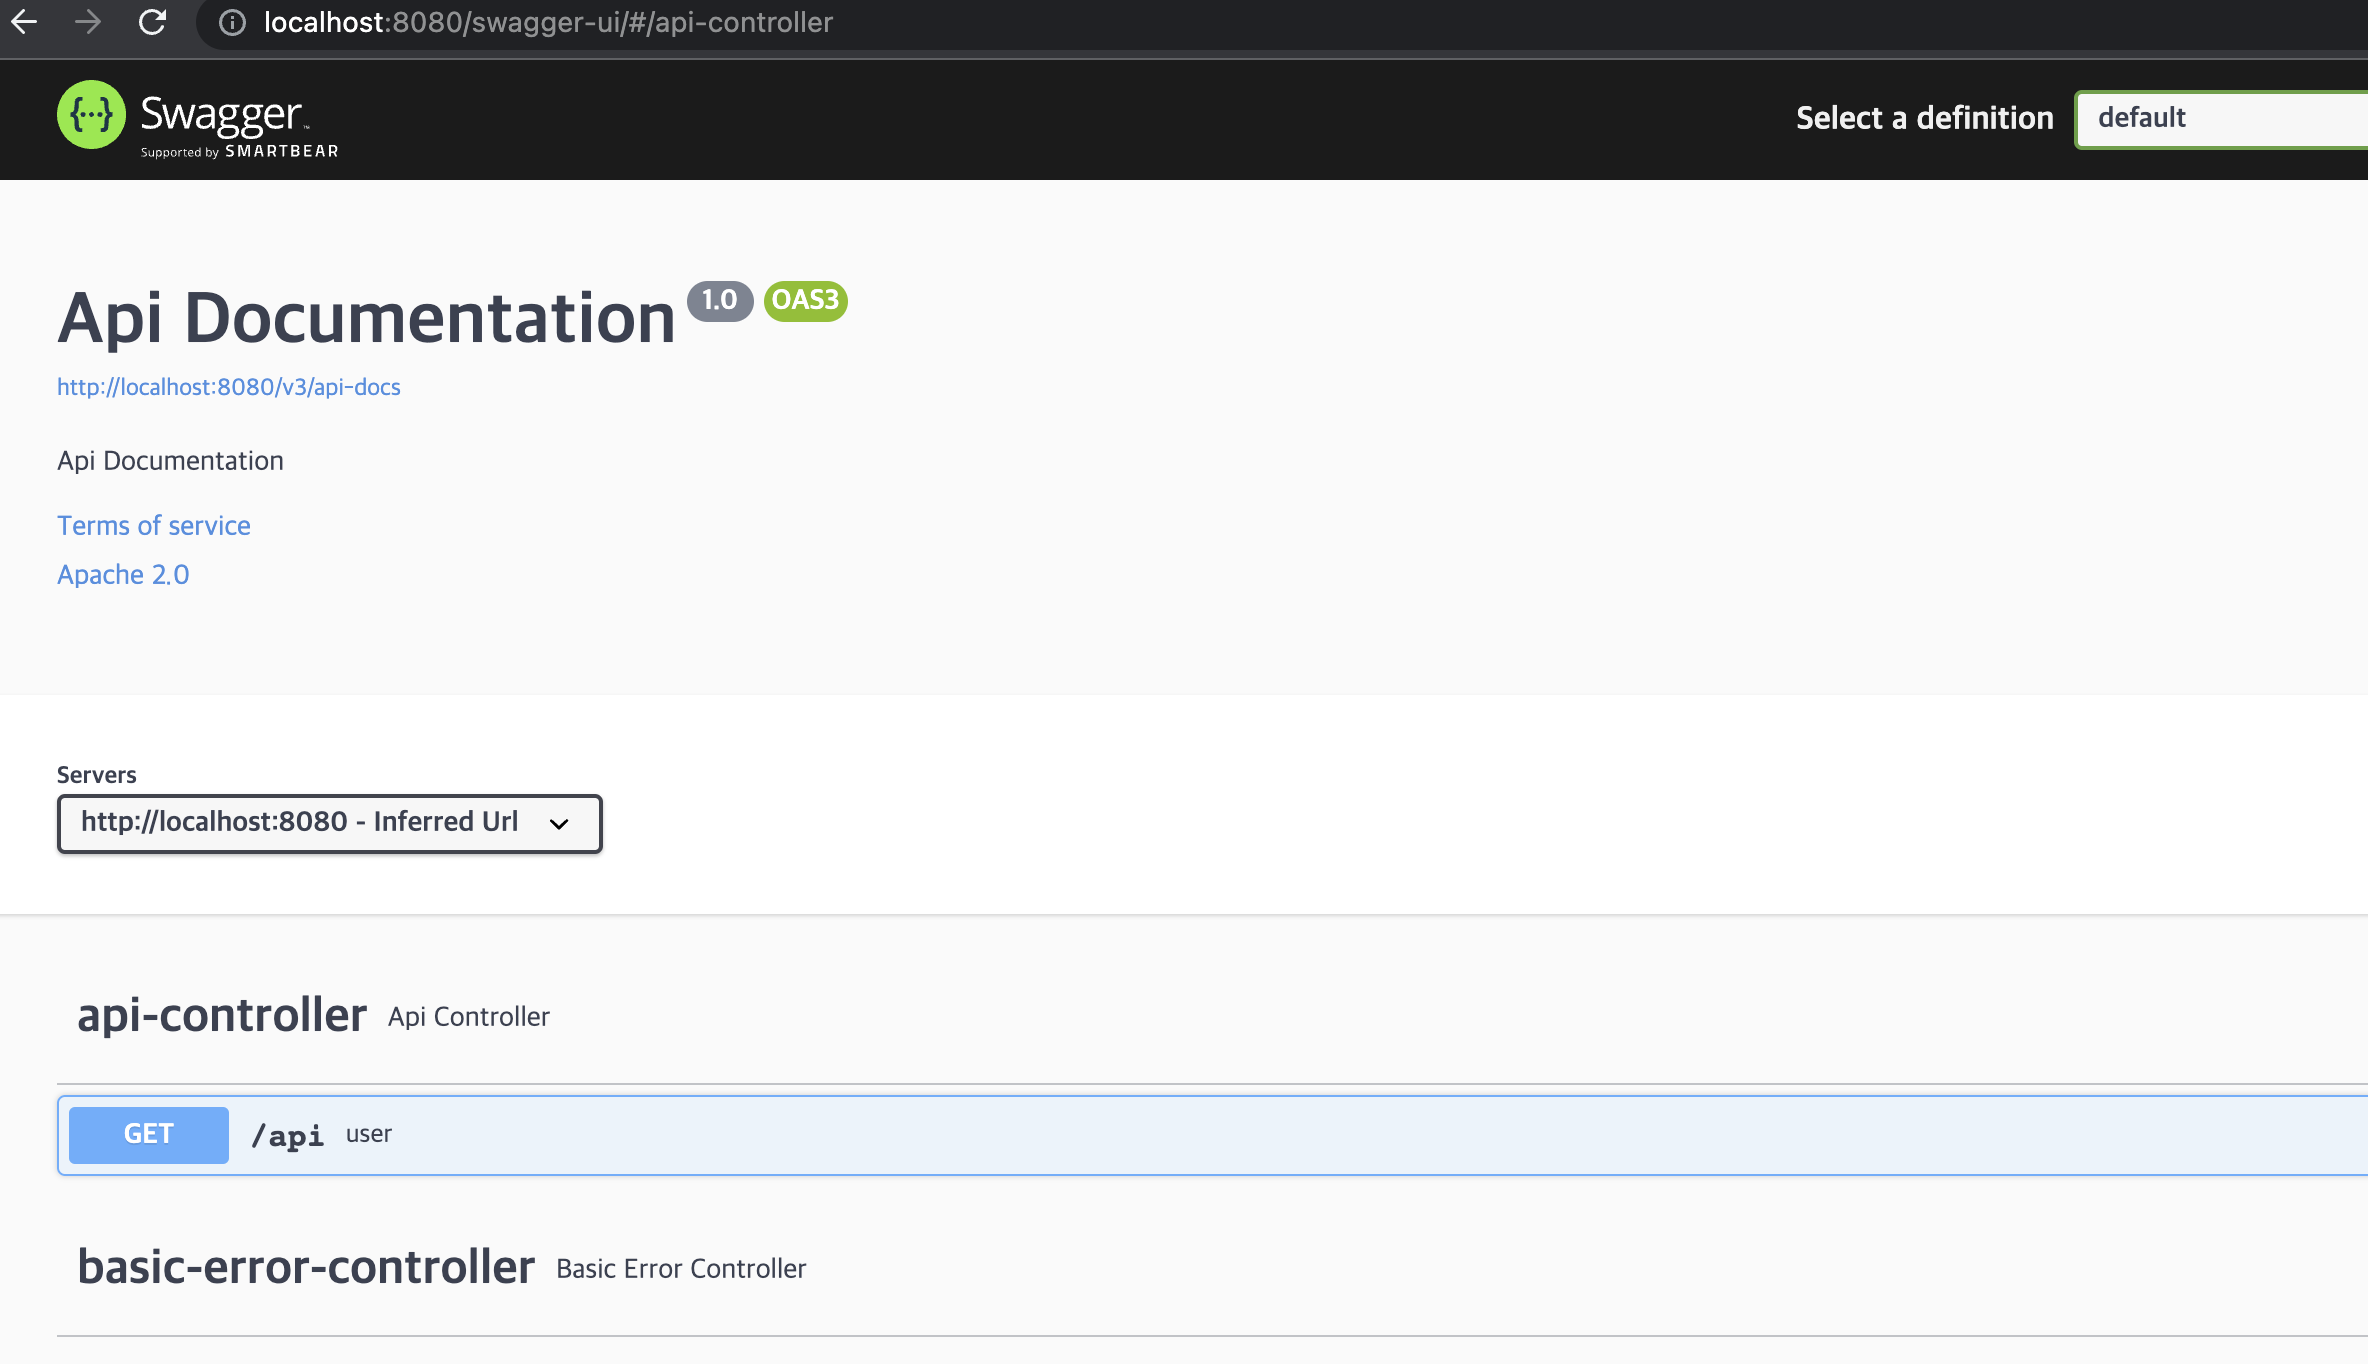Screen dimensions: 2368x1364
Task: Click the /api path text
Action: [287, 1135]
